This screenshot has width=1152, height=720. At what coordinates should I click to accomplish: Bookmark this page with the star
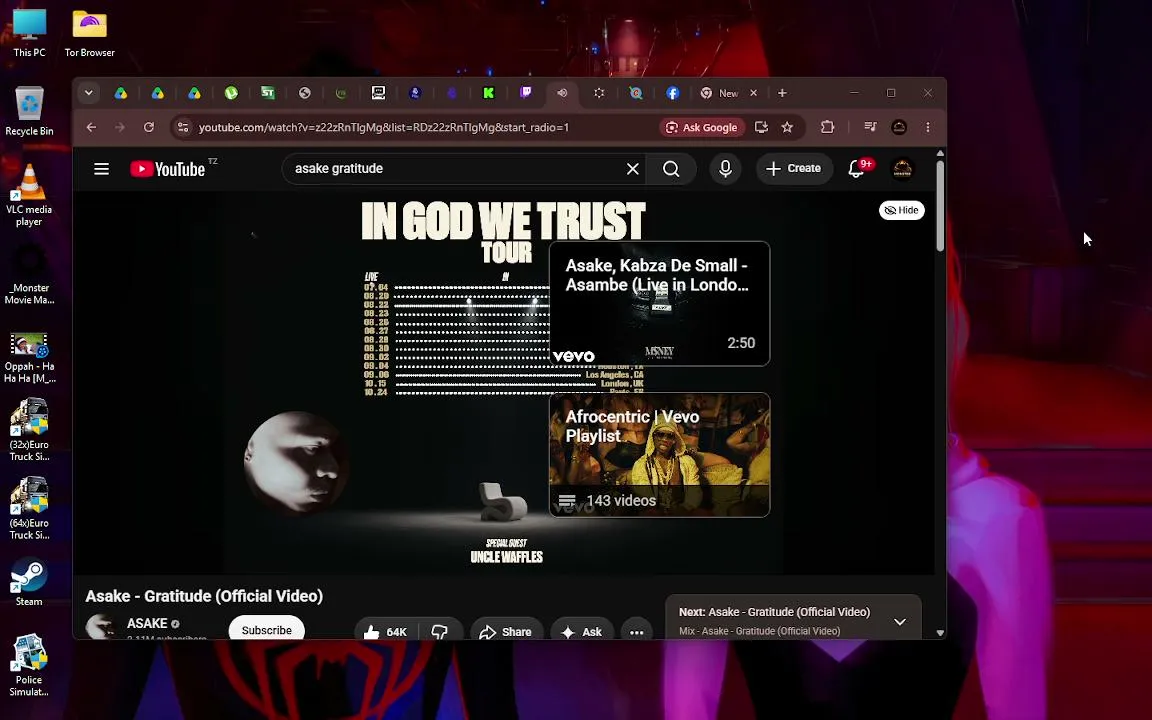tap(787, 127)
